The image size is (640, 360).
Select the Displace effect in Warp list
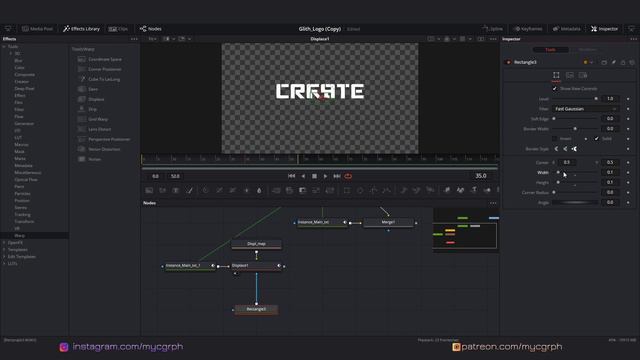tap(96, 99)
